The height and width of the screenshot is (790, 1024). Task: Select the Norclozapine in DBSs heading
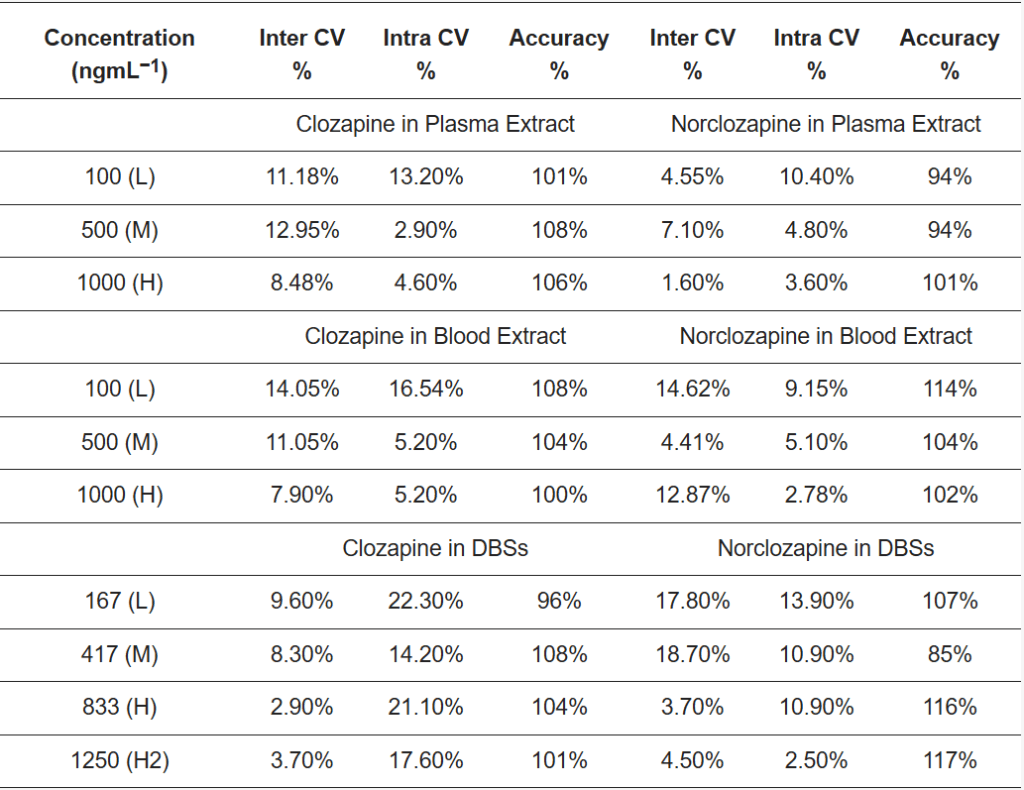click(826, 548)
